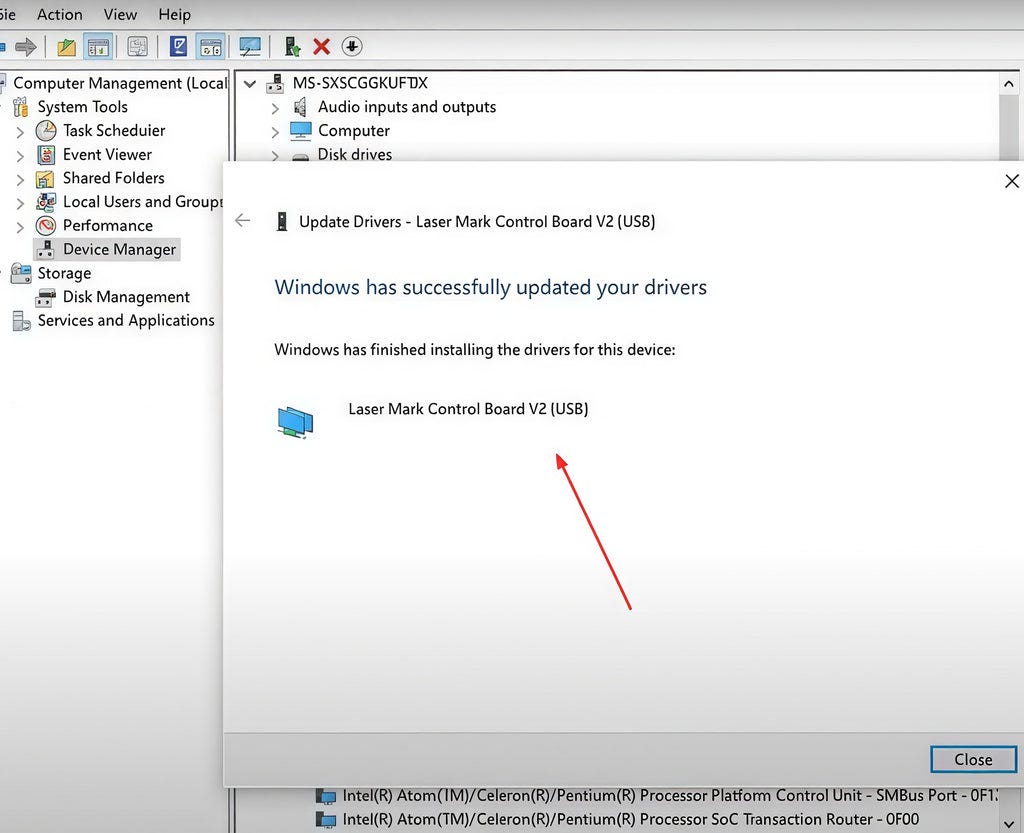This screenshot has width=1024, height=833.
Task: Select Disk Management in the tree
Action: click(x=126, y=297)
